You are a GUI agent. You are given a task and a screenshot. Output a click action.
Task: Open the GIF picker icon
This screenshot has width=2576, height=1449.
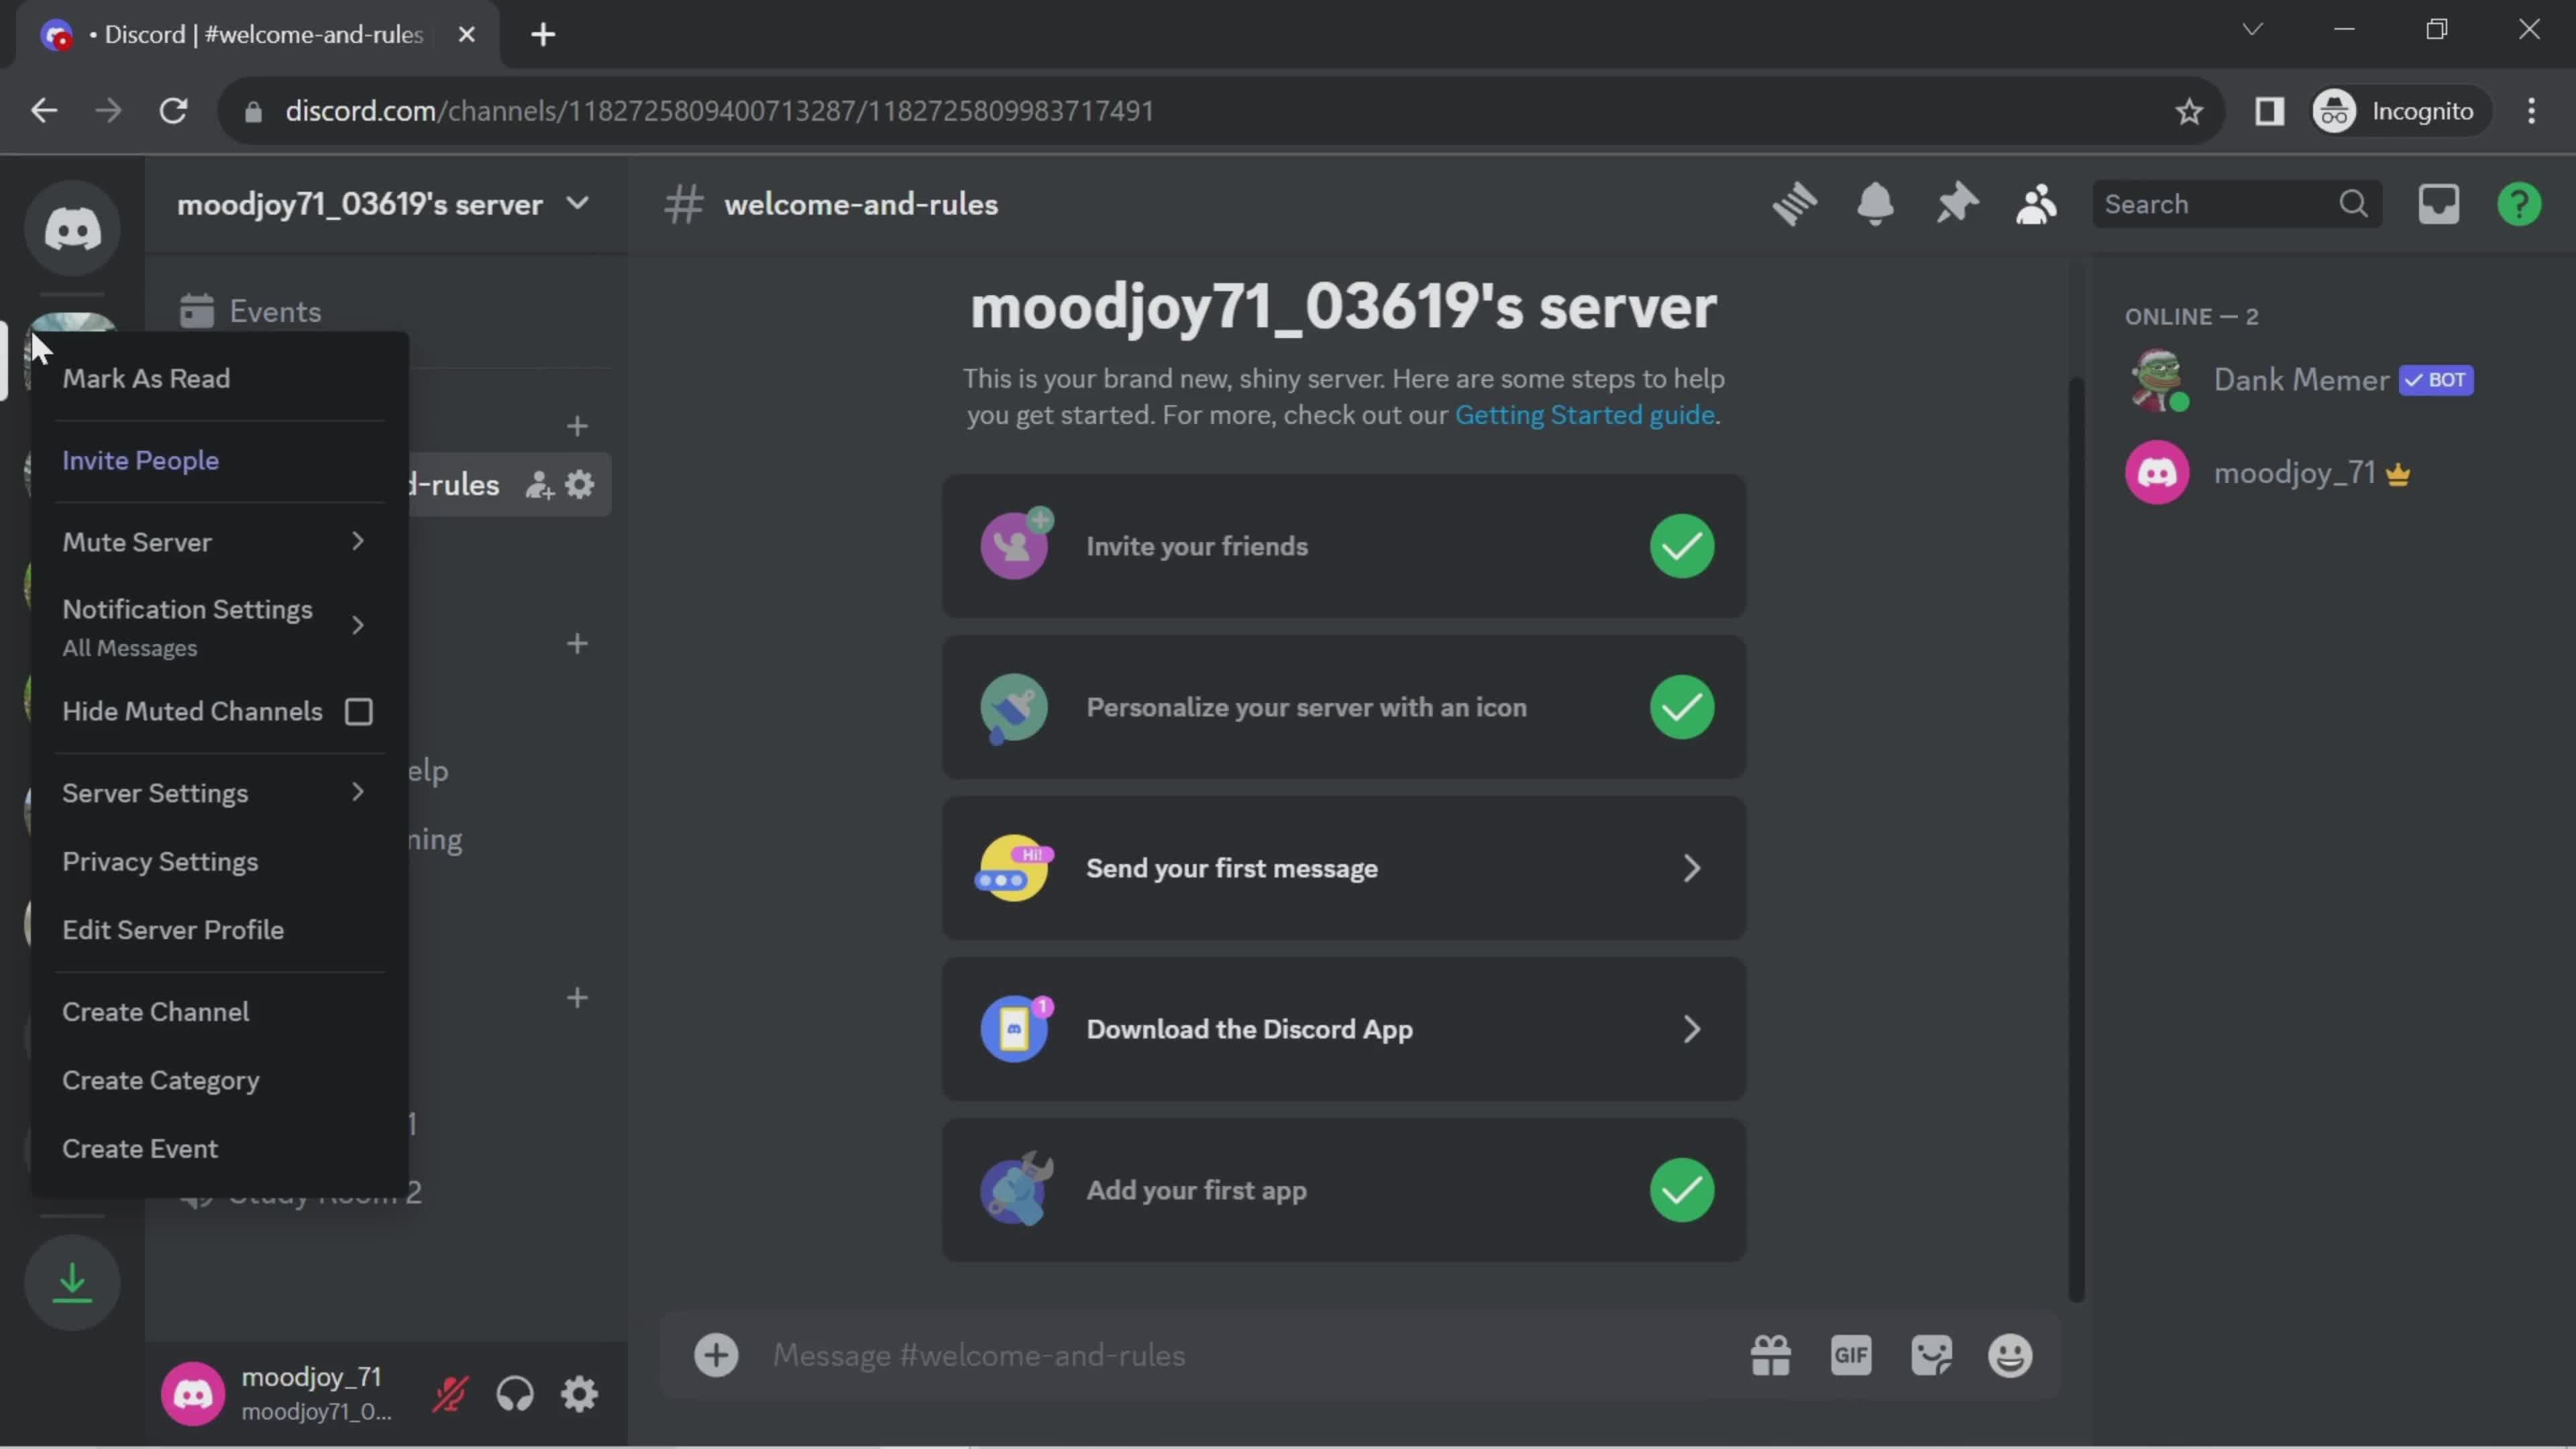pyautogui.click(x=1851, y=1355)
